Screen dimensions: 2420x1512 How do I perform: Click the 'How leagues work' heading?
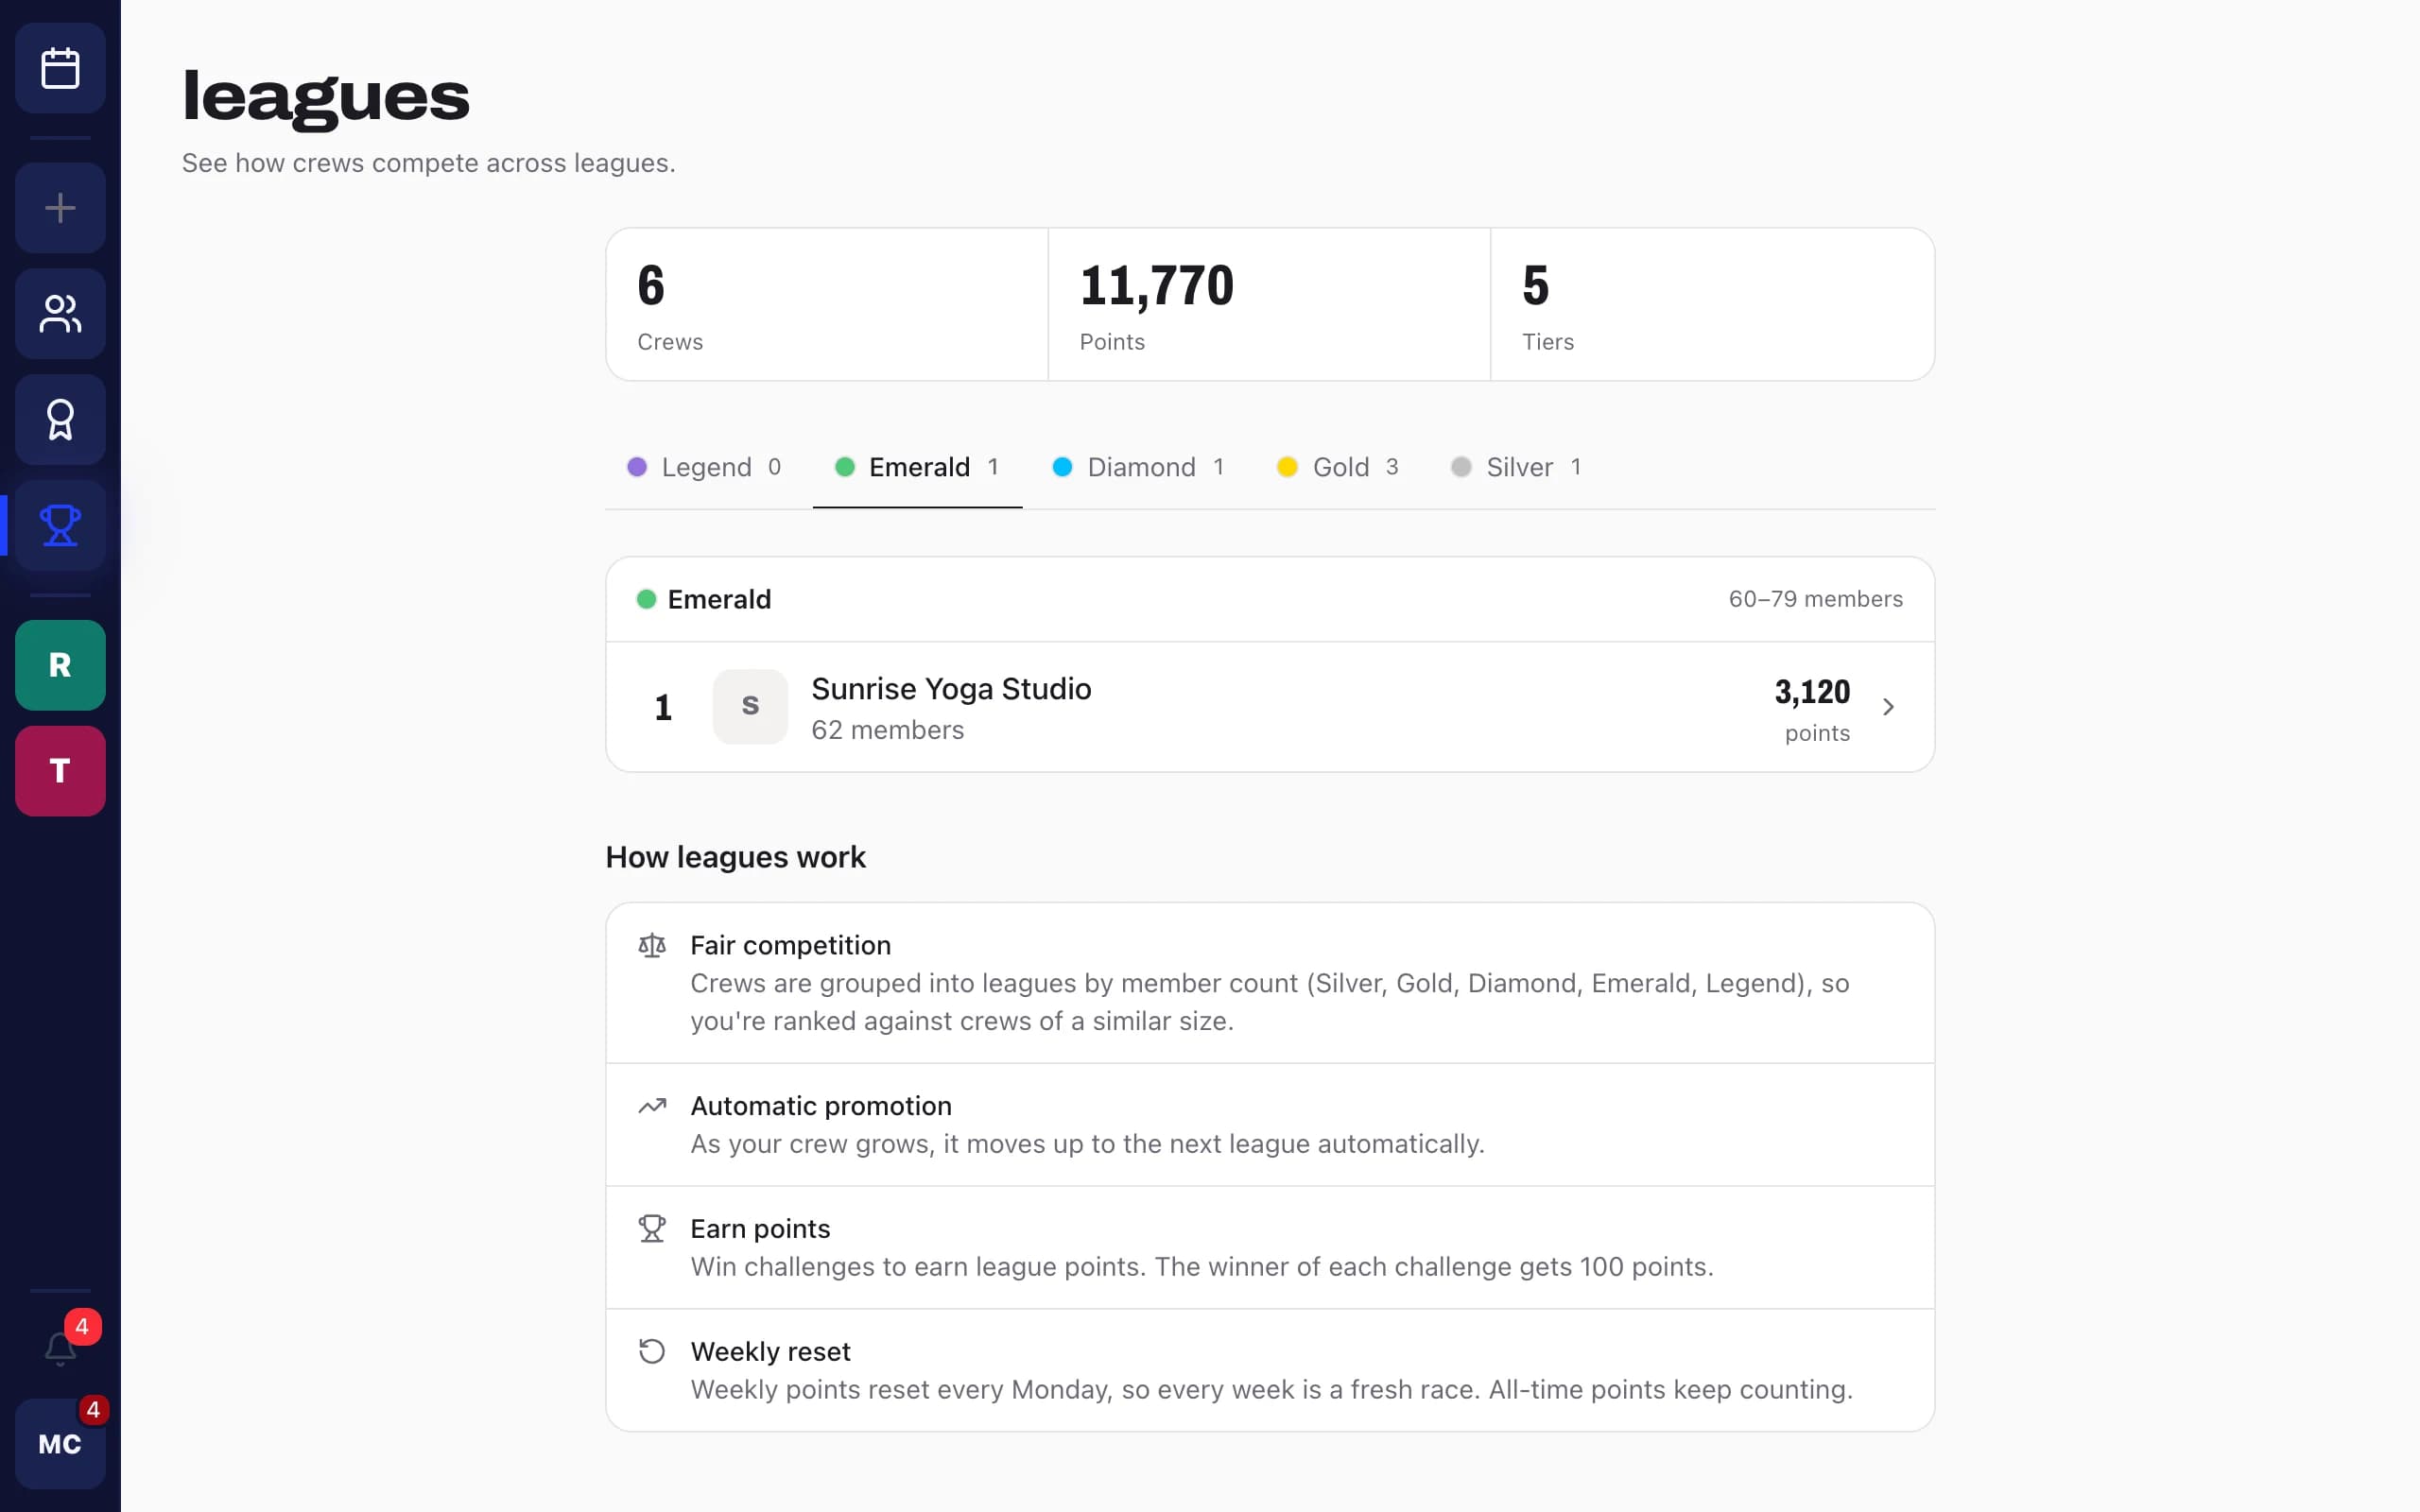(x=735, y=857)
